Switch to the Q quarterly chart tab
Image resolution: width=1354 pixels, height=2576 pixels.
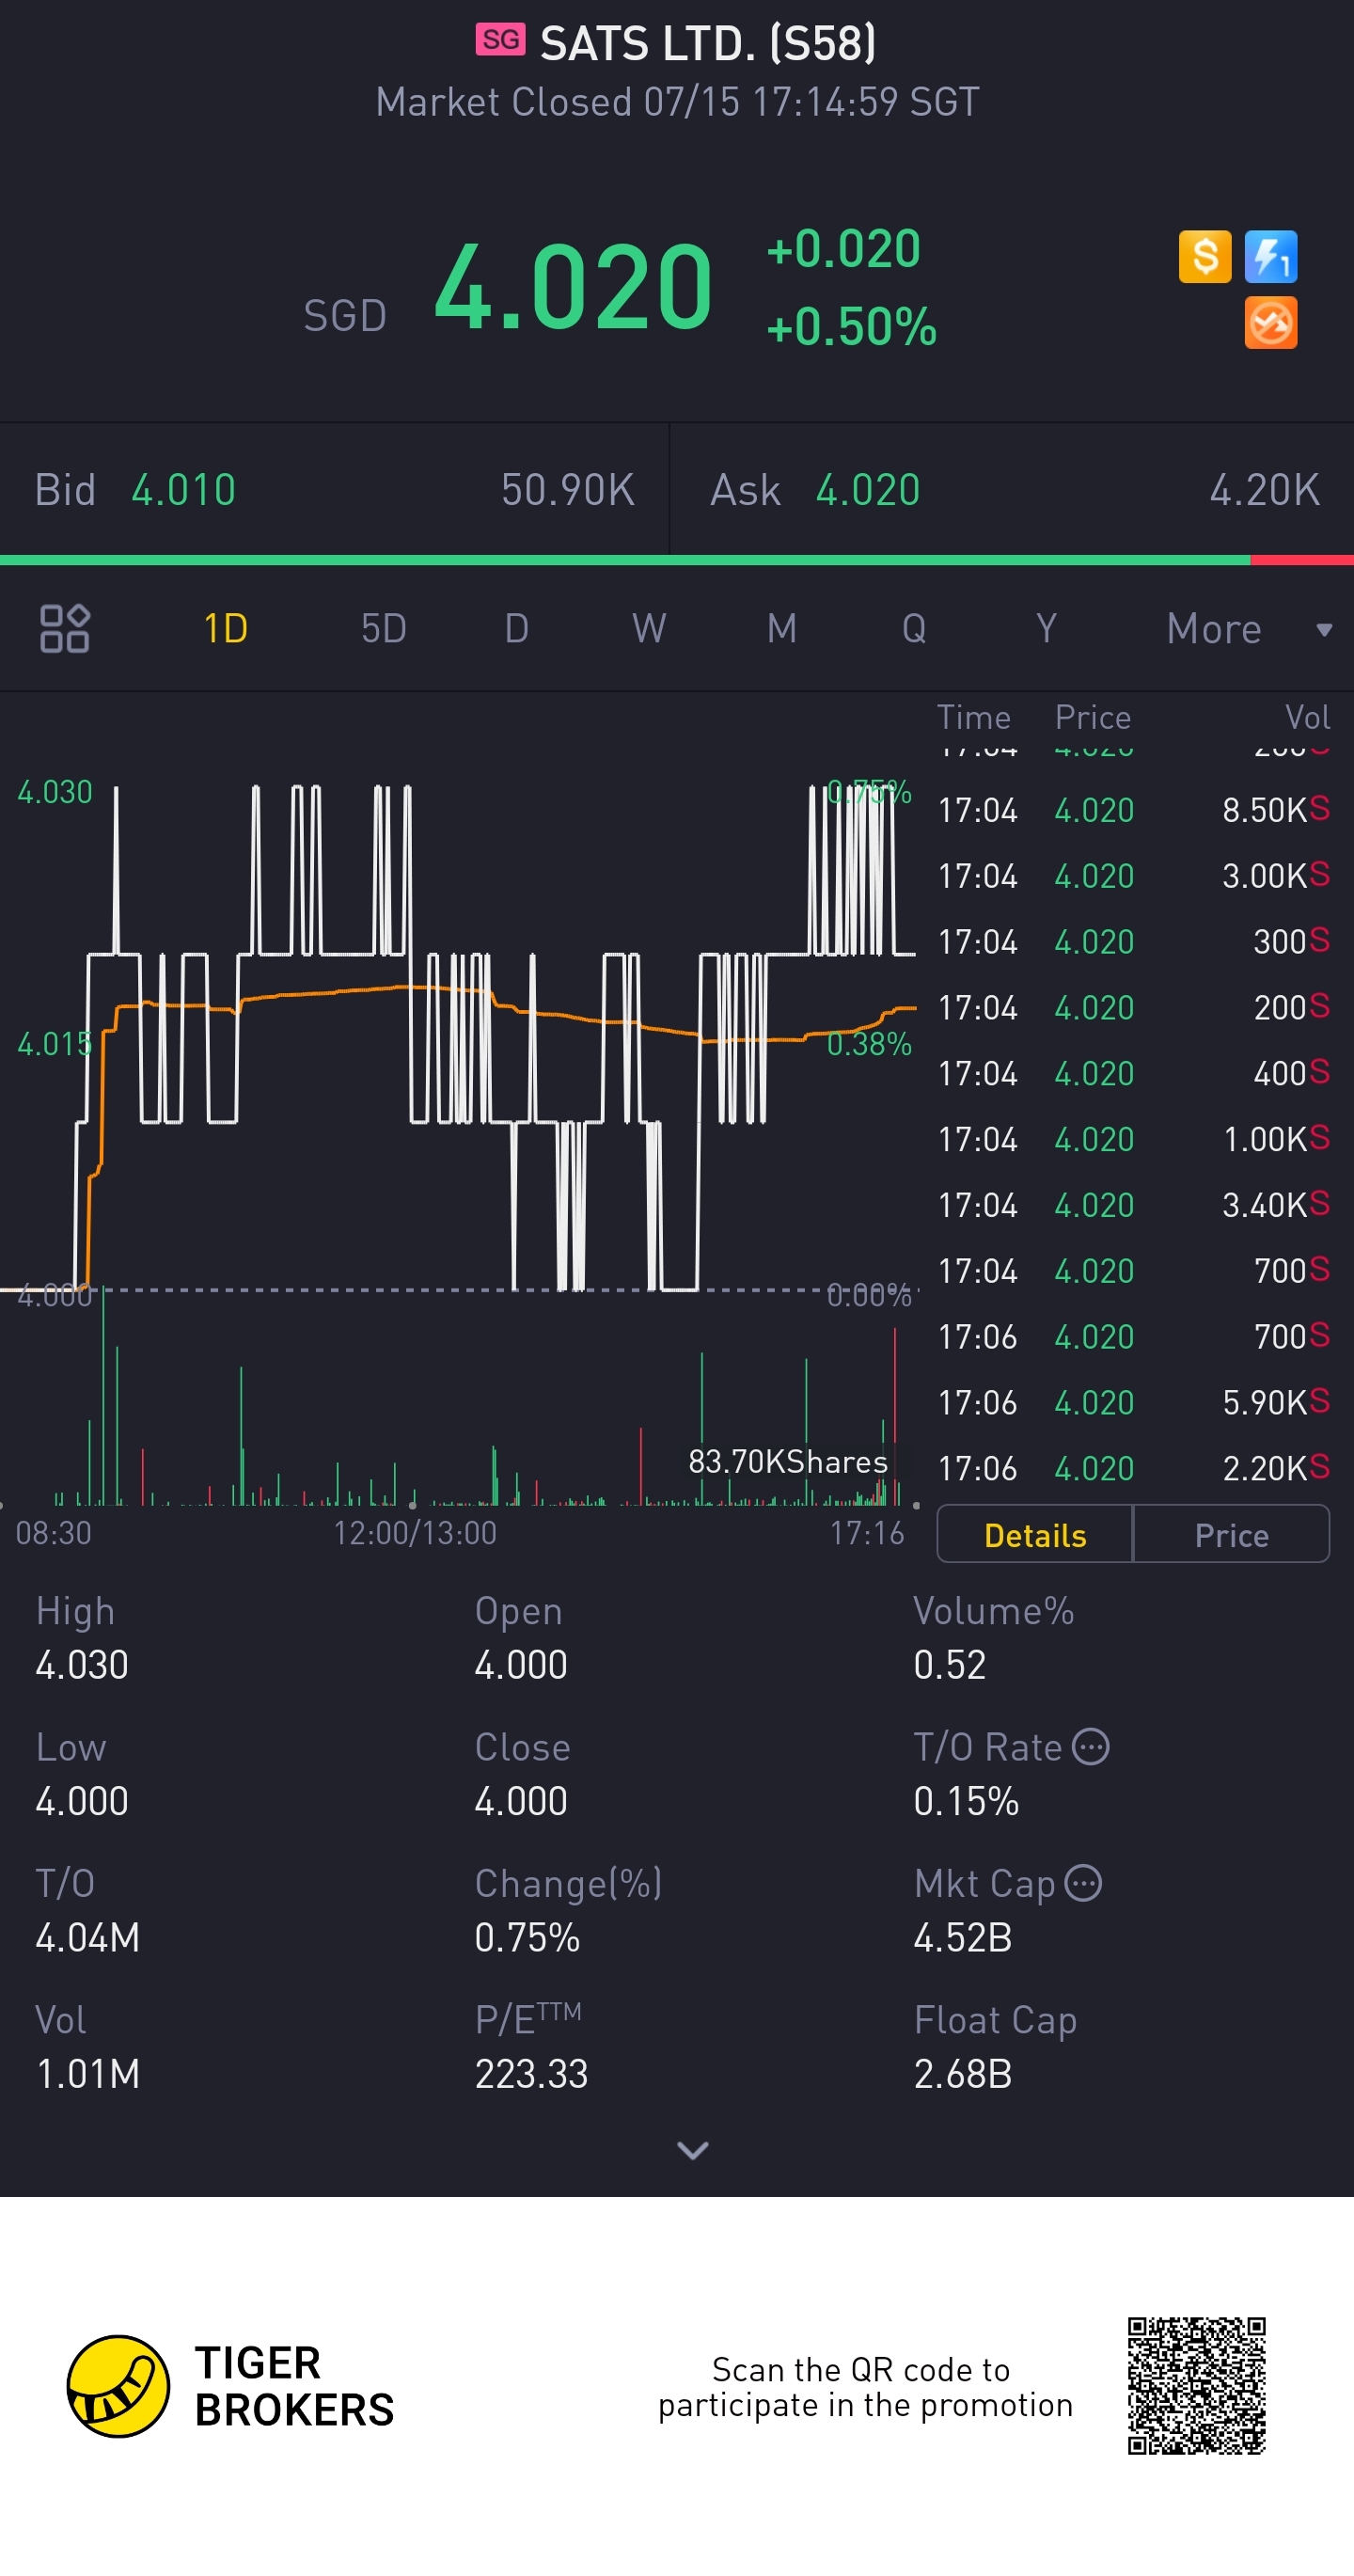pos(914,629)
